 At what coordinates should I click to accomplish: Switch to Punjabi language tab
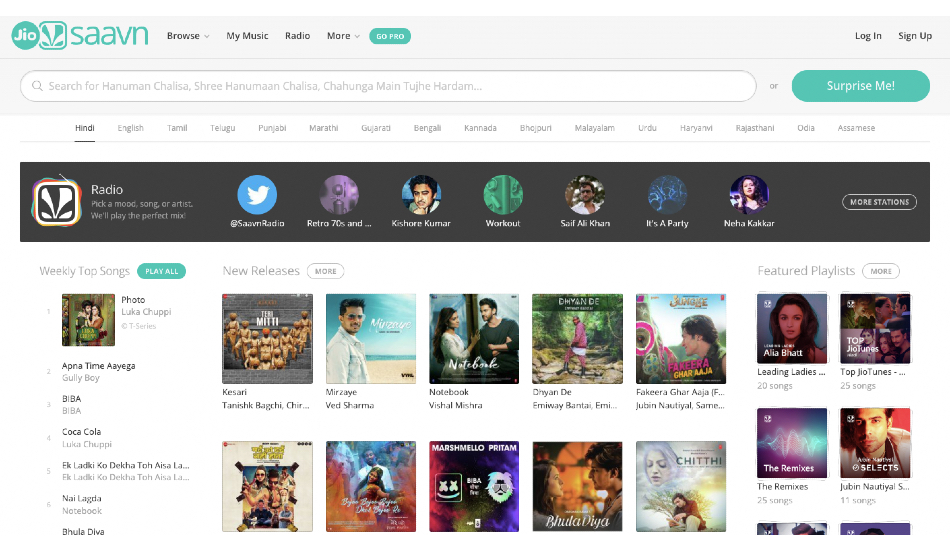272,128
